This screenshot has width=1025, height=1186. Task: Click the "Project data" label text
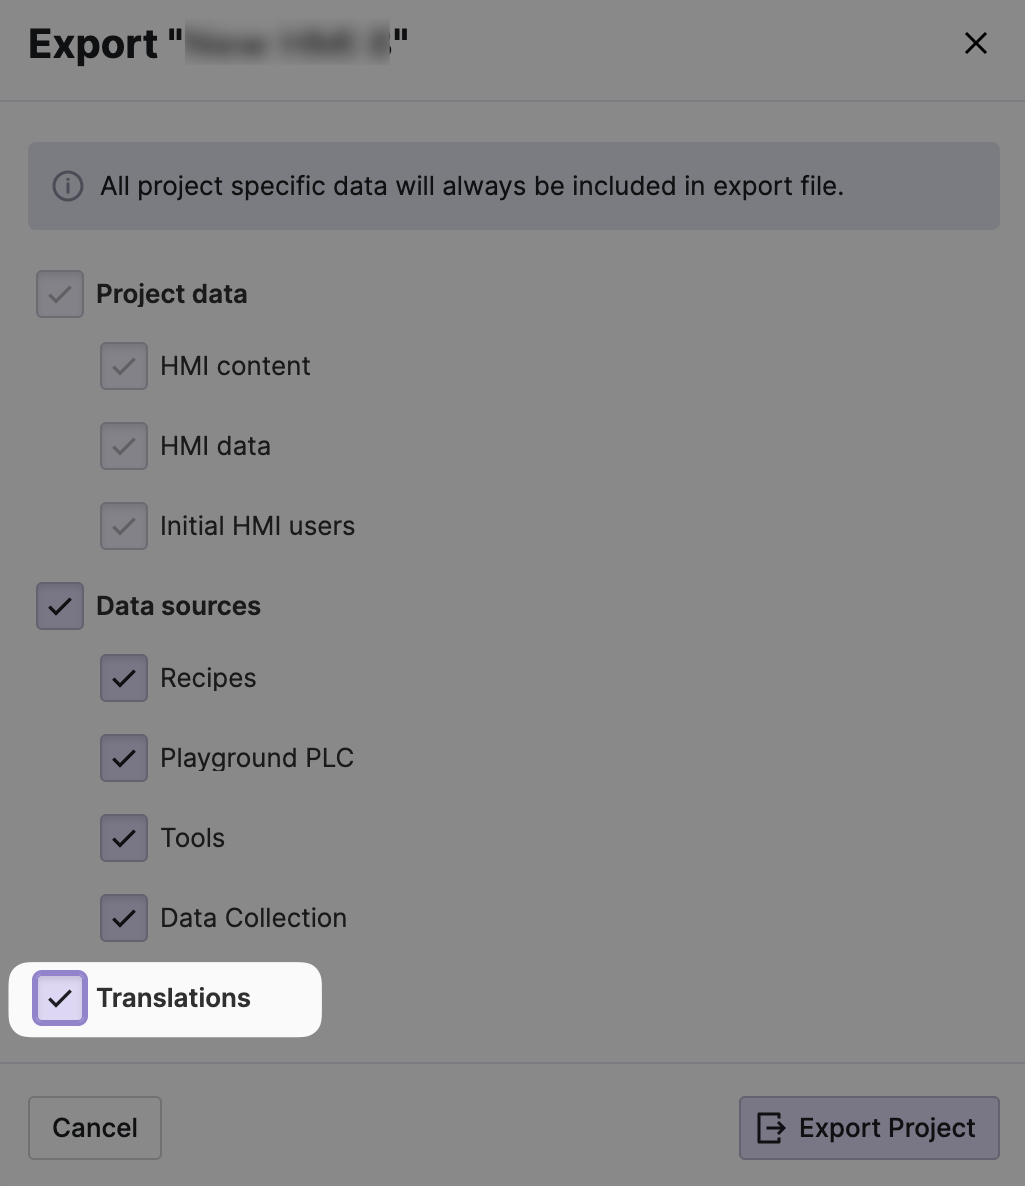coord(171,294)
